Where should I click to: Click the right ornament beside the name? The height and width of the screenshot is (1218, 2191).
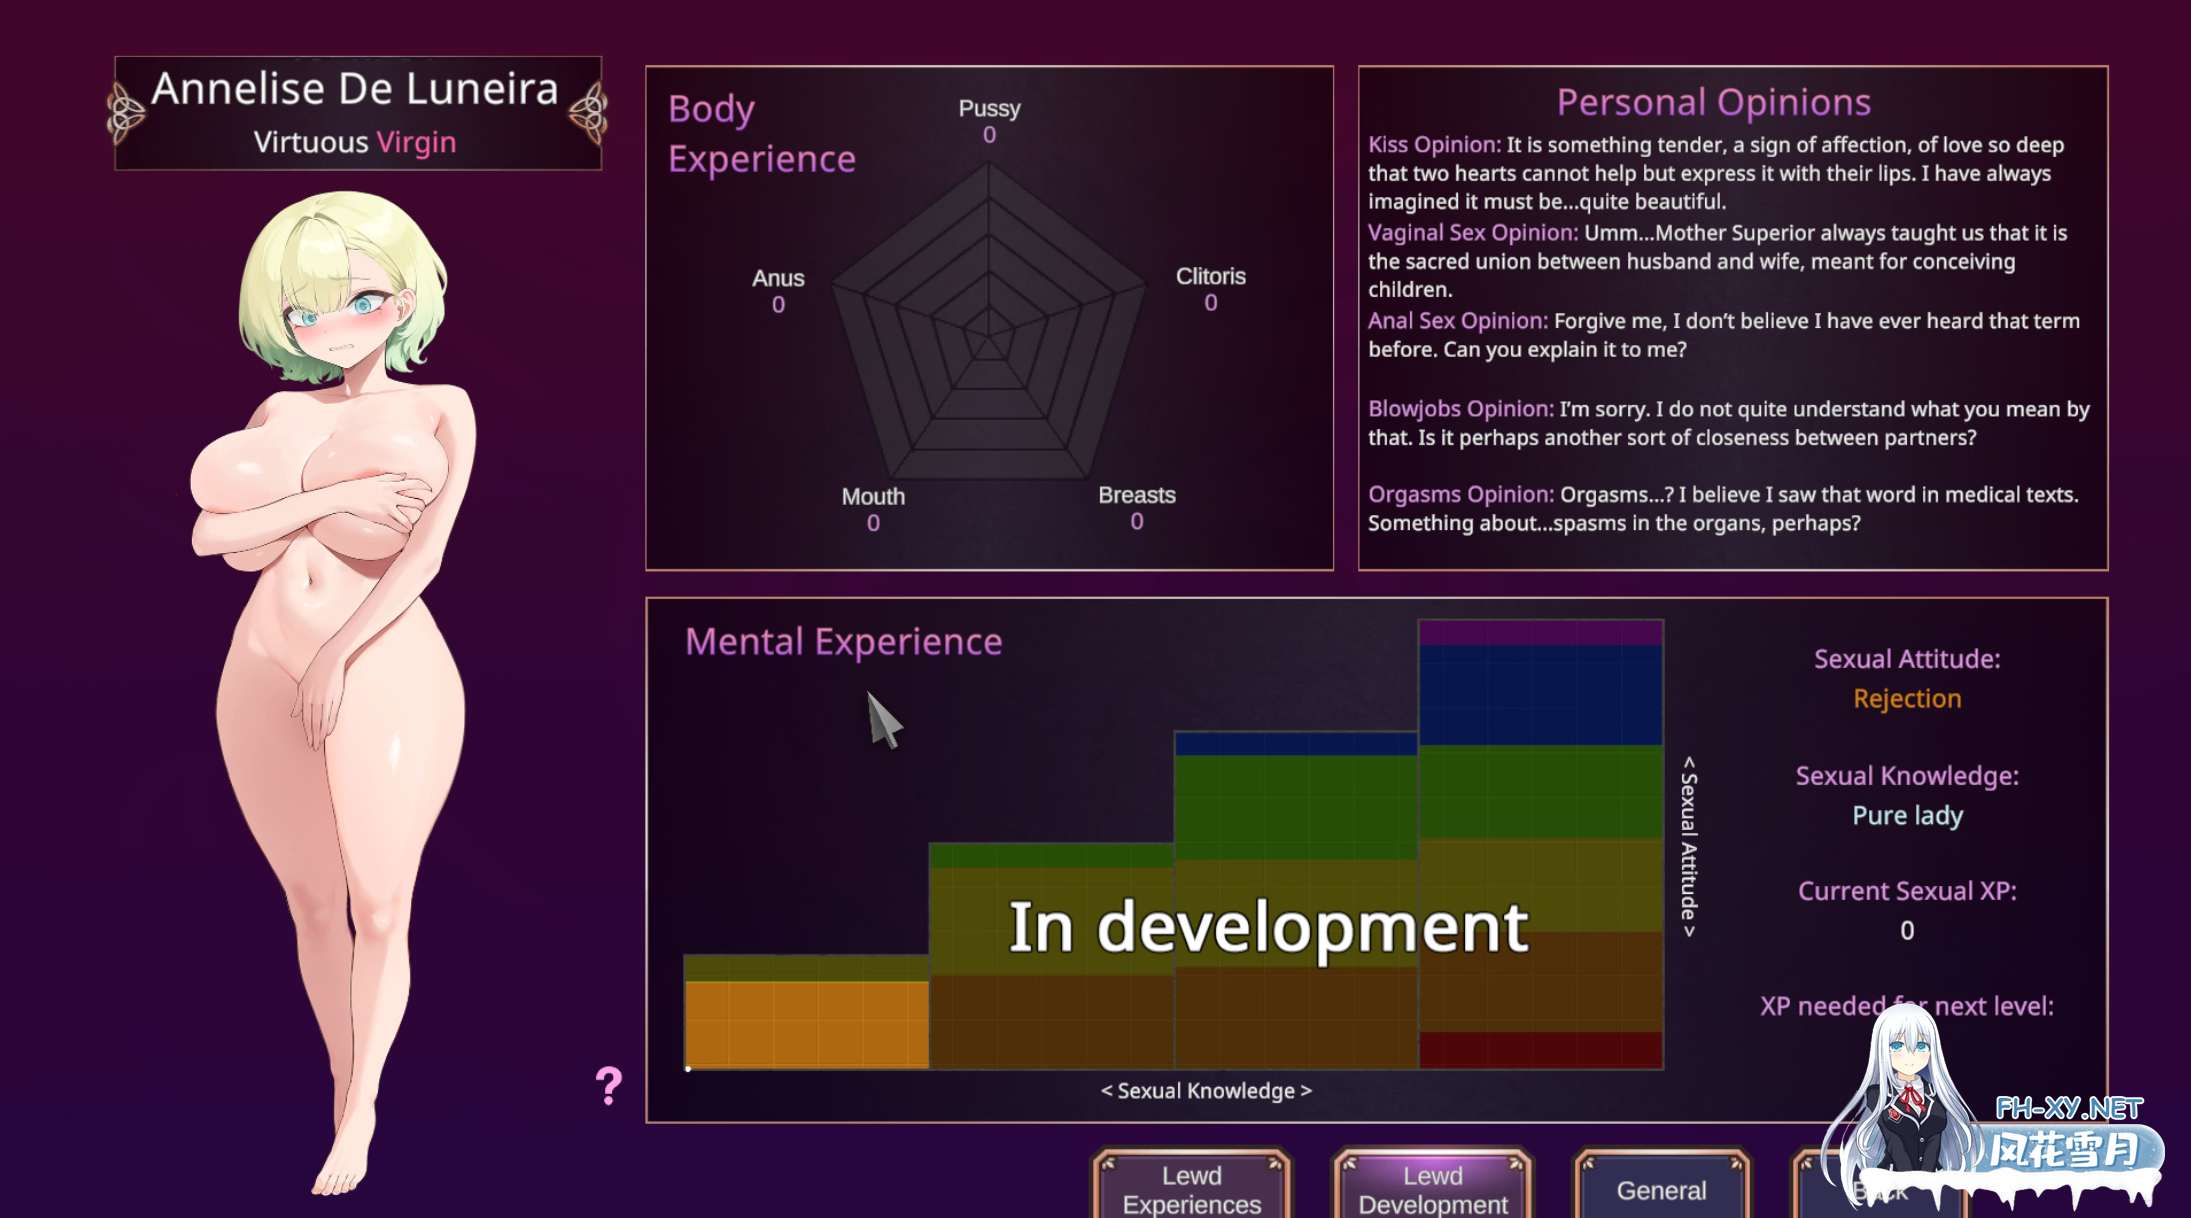pos(588,112)
